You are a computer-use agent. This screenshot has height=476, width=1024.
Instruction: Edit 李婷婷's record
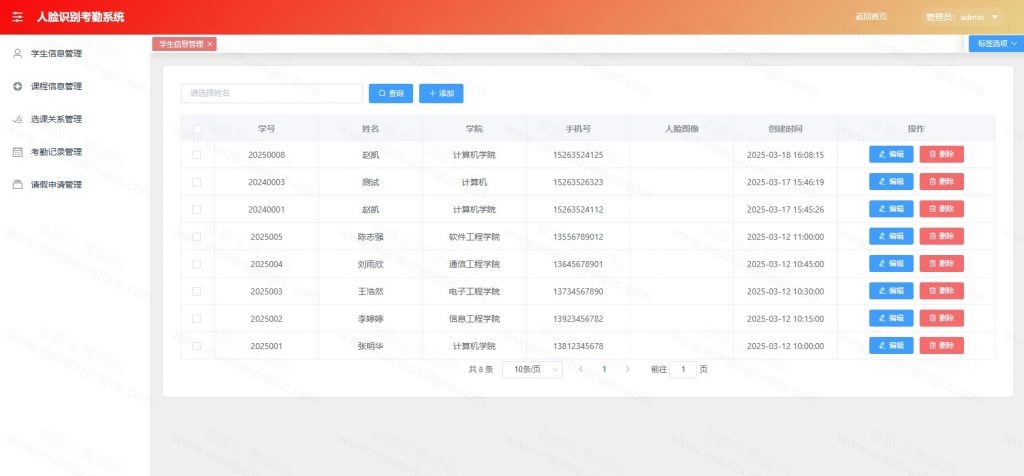click(x=891, y=318)
